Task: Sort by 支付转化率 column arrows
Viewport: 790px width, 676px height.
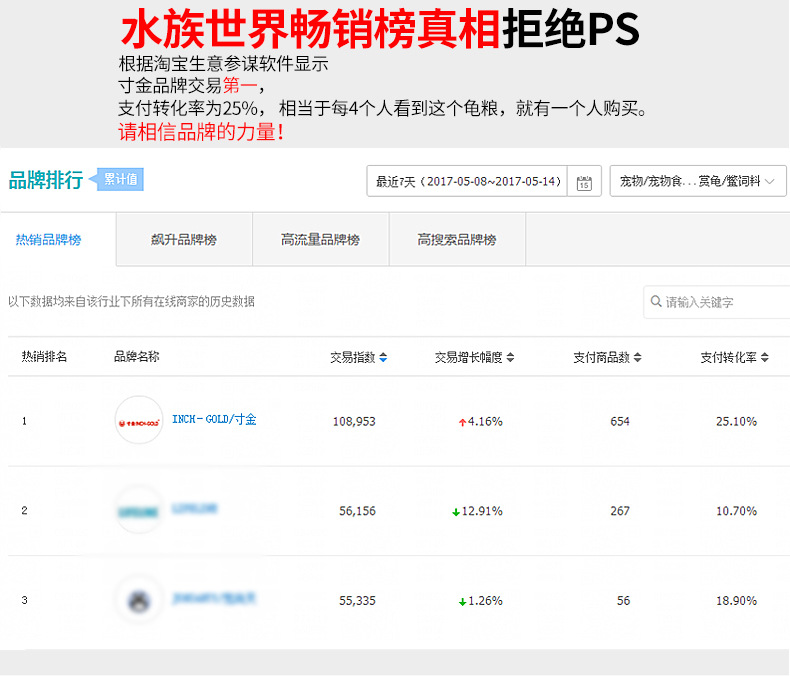Action: [x=765, y=357]
